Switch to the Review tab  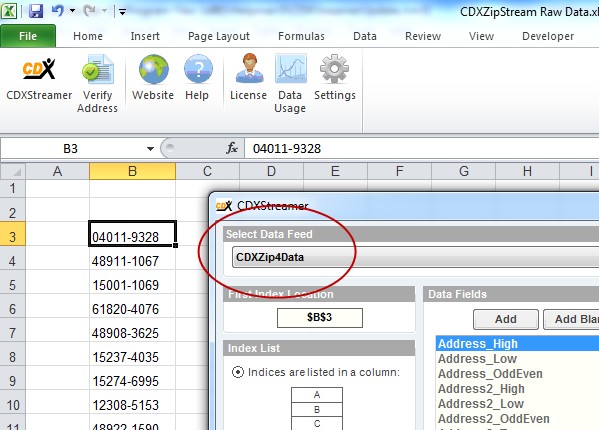[x=423, y=36]
